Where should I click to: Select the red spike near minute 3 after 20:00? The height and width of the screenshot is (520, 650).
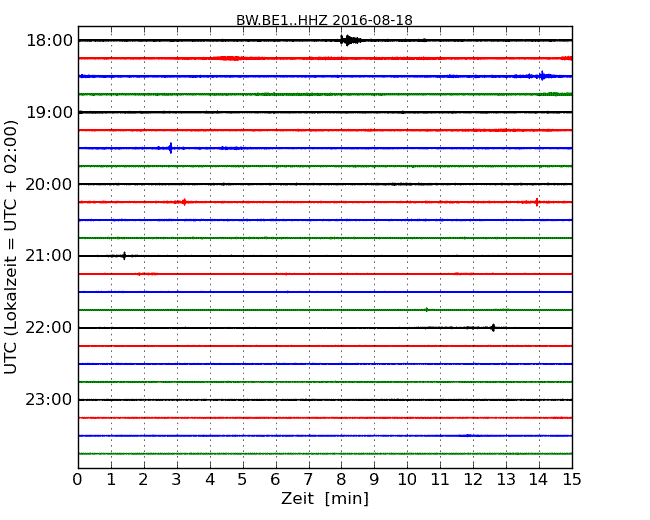(184, 202)
